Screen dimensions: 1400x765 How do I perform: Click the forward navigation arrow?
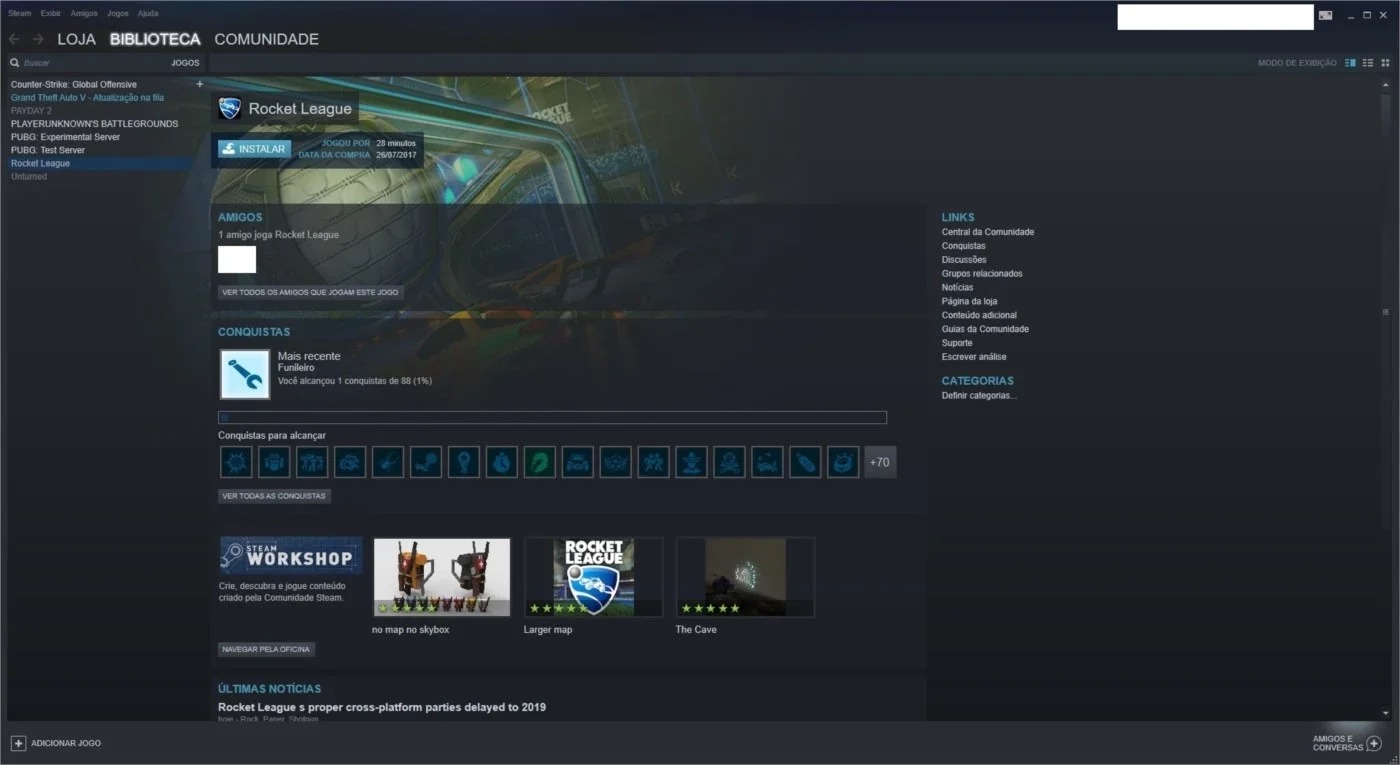(x=38, y=39)
